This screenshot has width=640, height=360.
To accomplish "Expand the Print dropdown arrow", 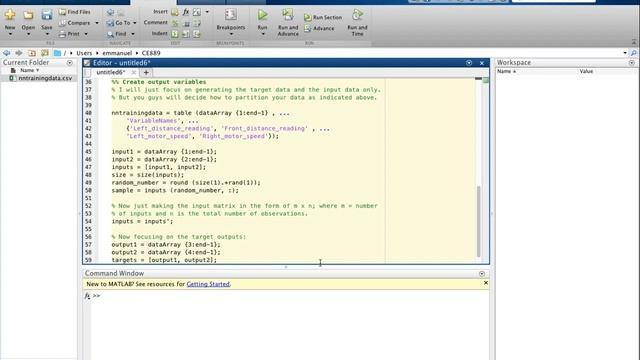I will (86, 34).
